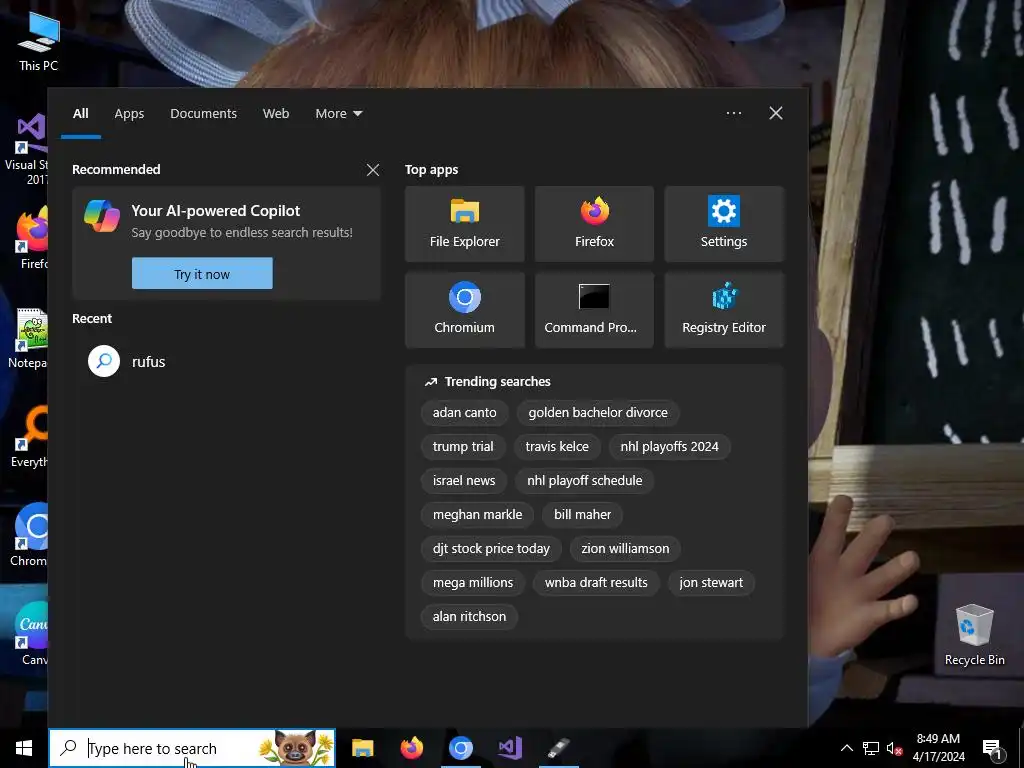Select the Canva desktop shortcut
The width and height of the screenshot is (1024, 768).
pyautogui.click(x=33, y=633)
